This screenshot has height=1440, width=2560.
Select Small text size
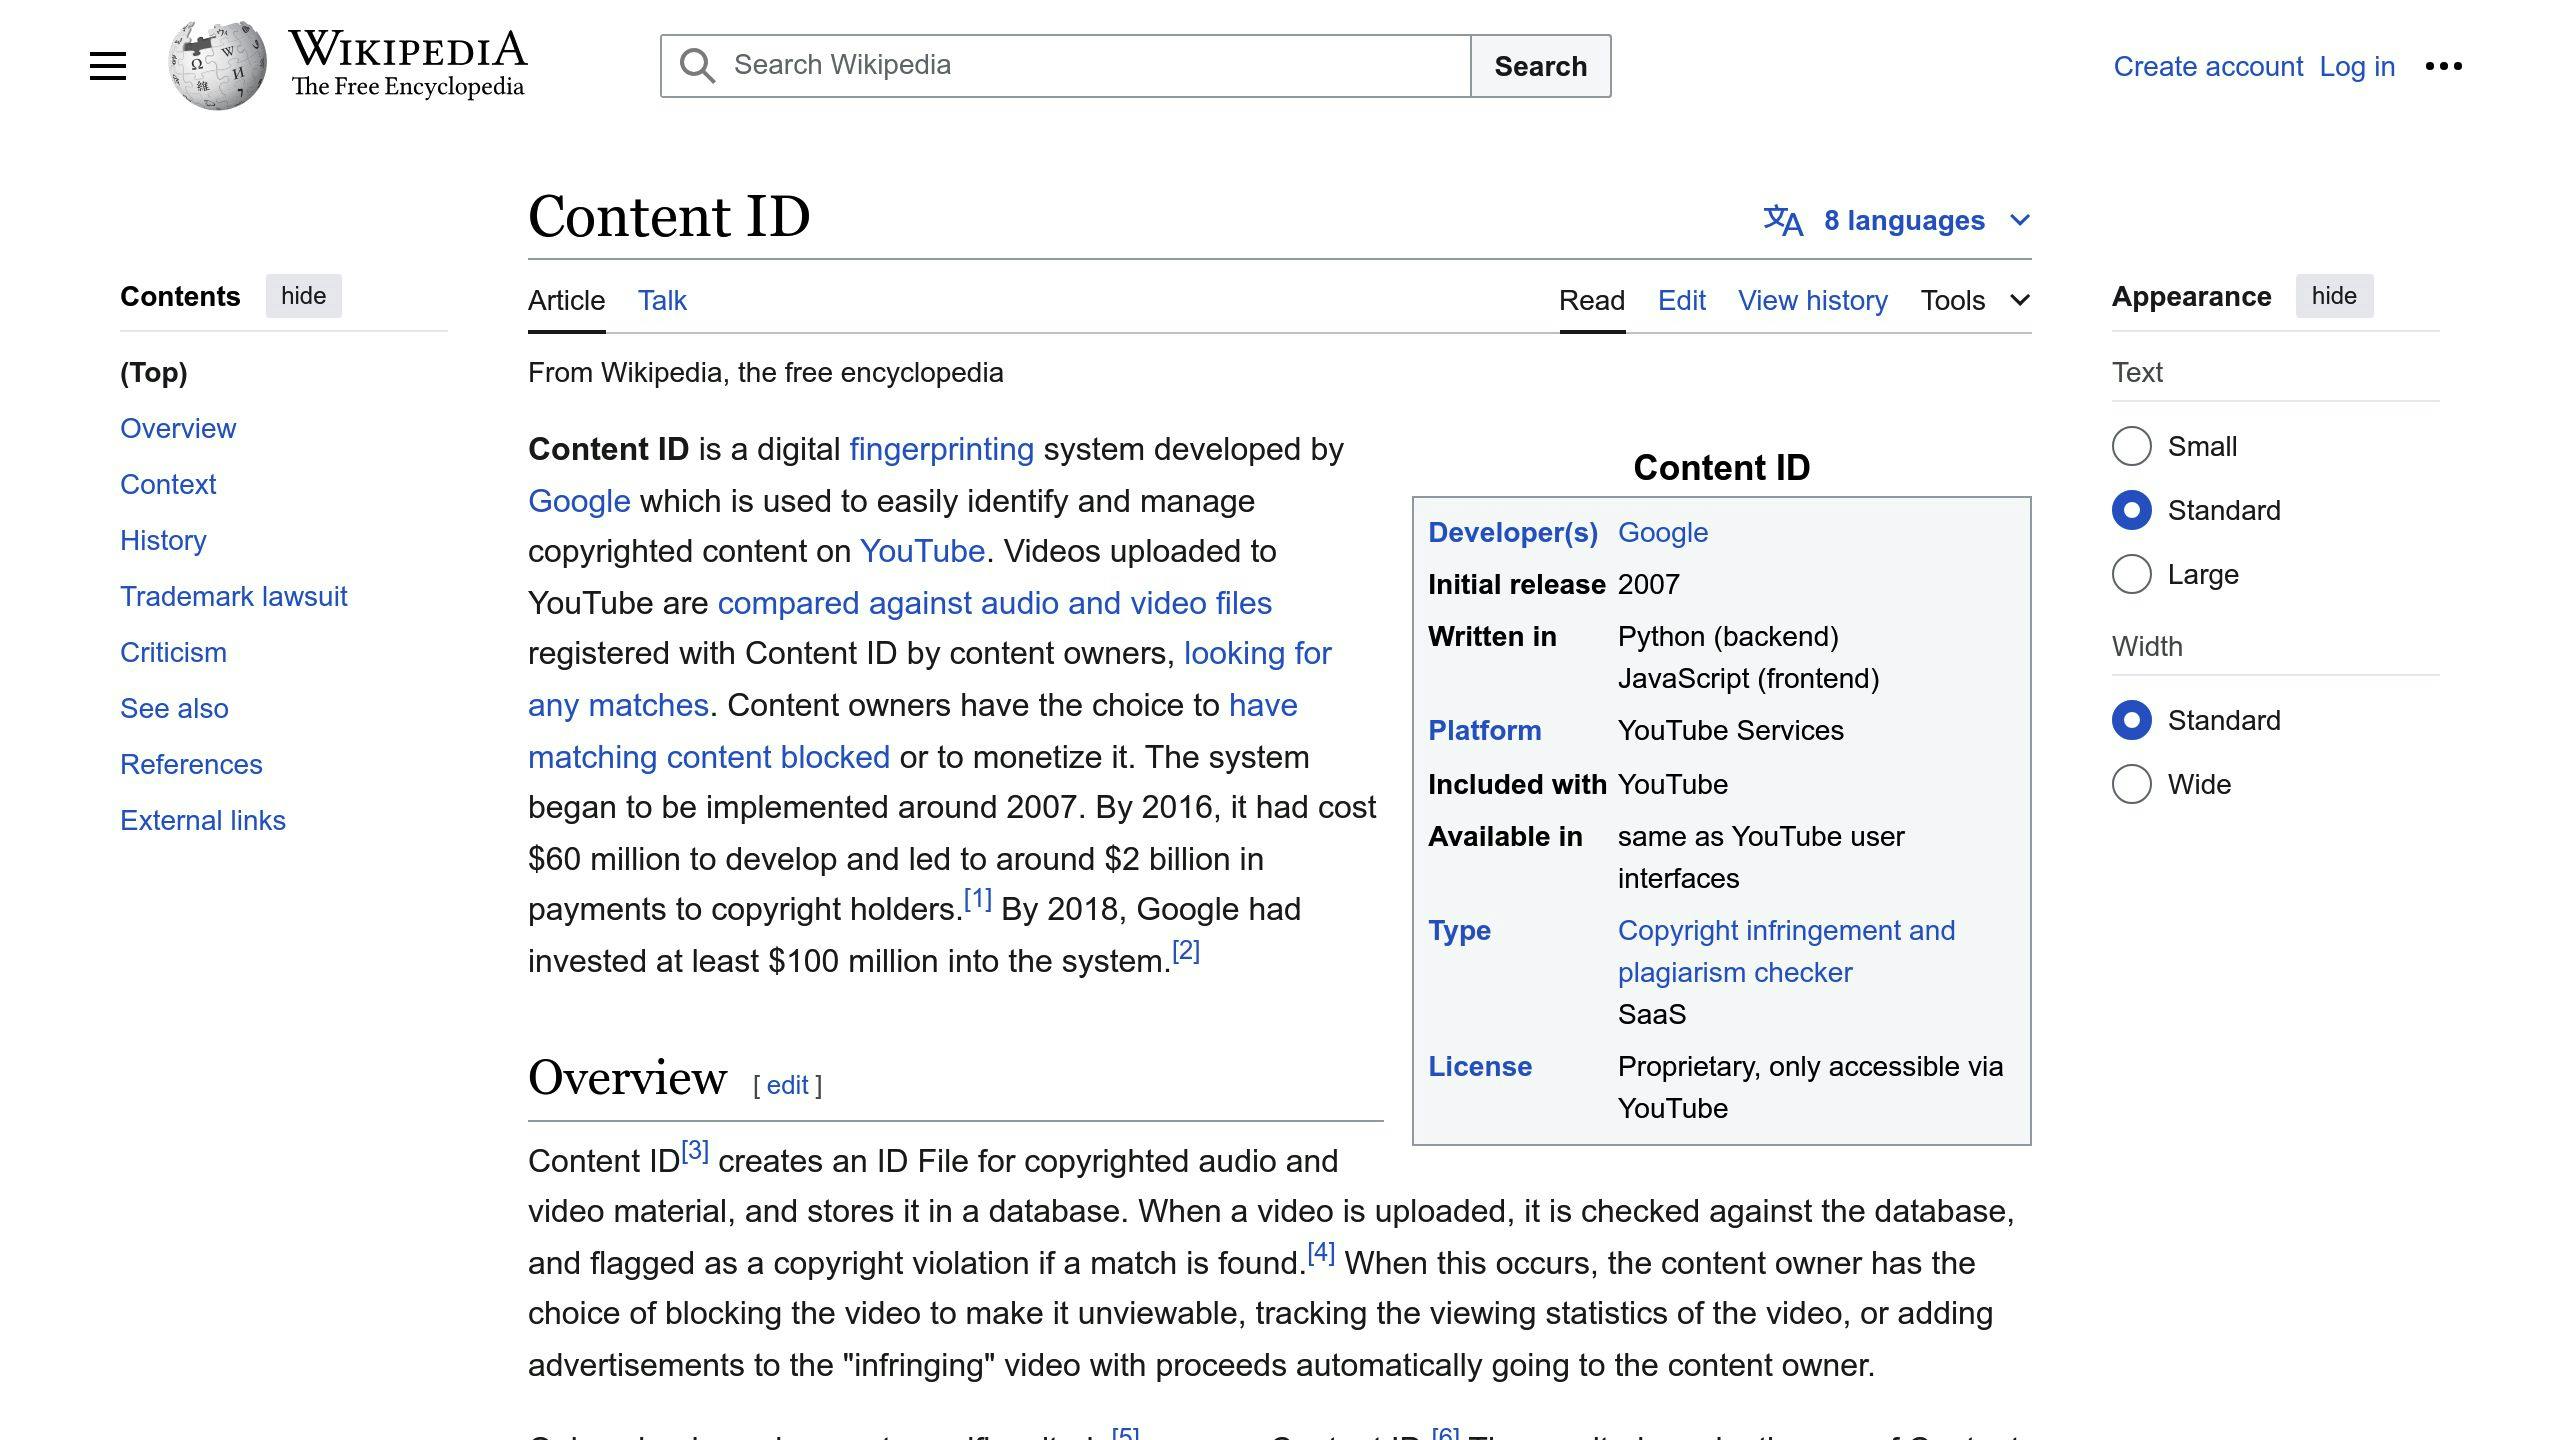(x=2131, y=446)
